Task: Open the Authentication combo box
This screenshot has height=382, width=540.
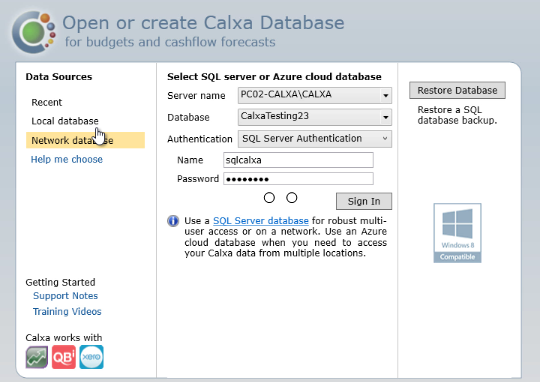Action: pos(315,139)
